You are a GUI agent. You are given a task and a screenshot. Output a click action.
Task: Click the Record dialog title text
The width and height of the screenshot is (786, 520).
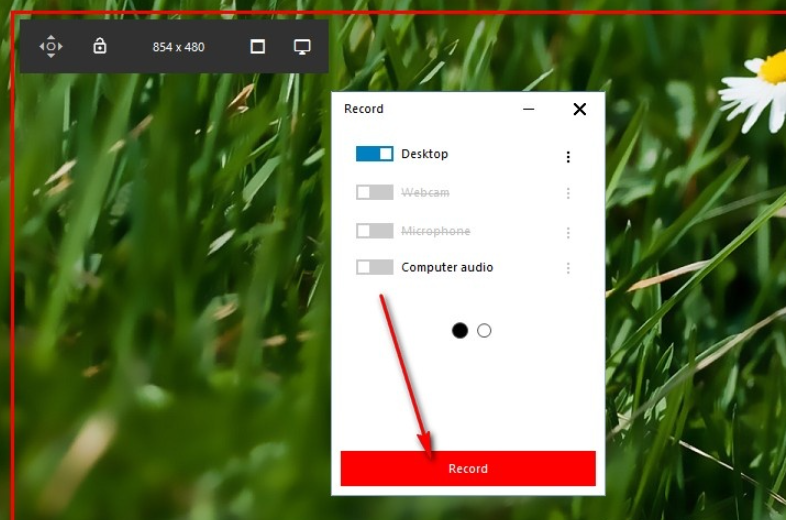(x=364, y=109)
